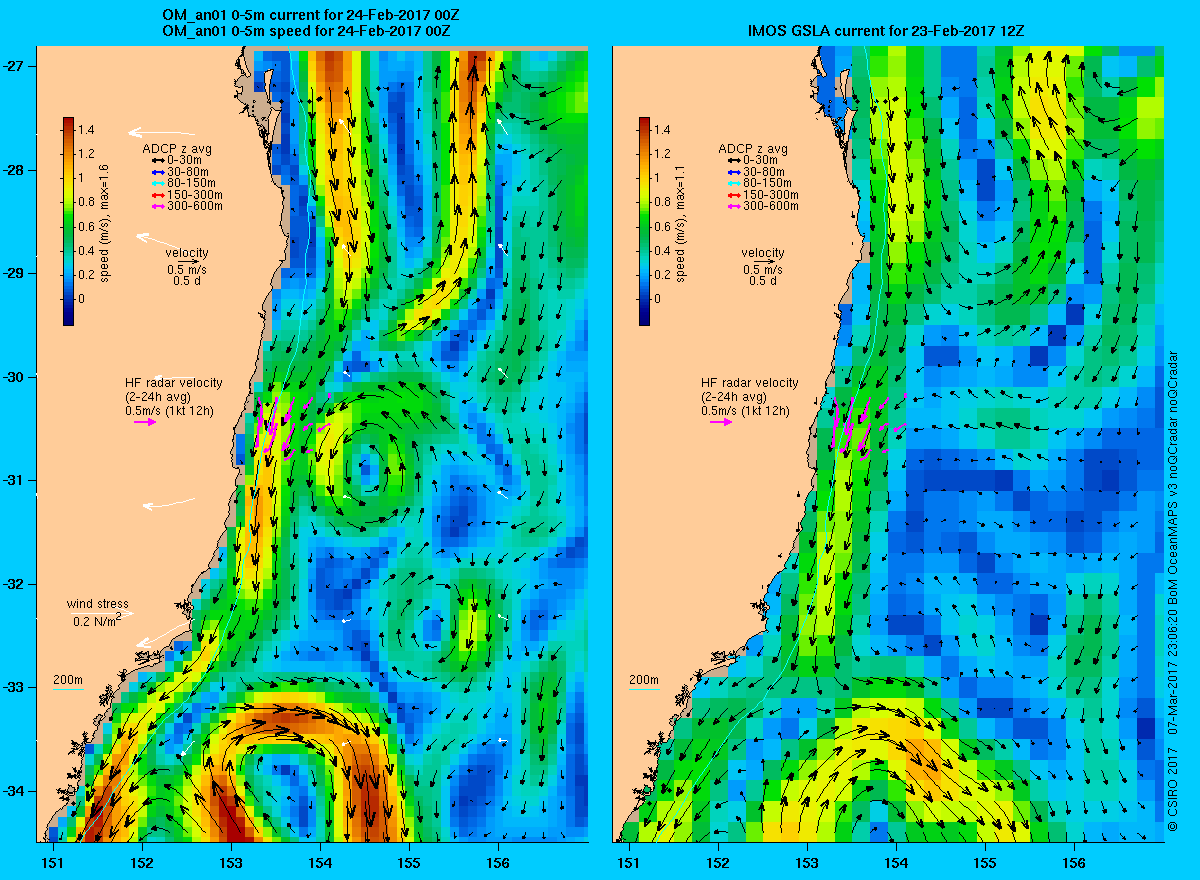Click '(2-24h avg)' text in left map
The image size is (1200, 880).
[x=158, y=396]
